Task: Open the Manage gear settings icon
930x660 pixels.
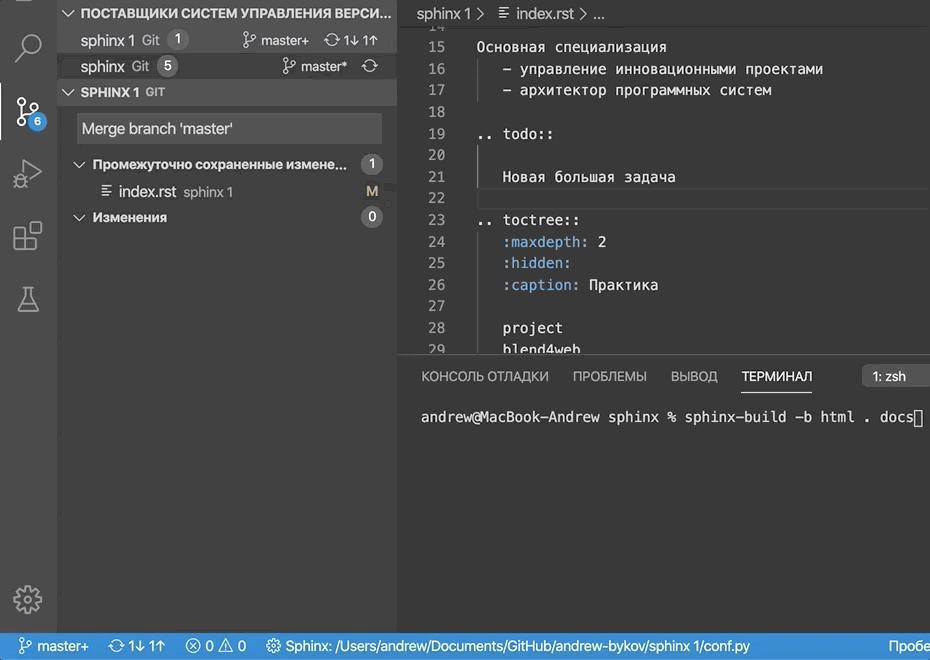Action: pyautogui.click(x=28, y=598)
